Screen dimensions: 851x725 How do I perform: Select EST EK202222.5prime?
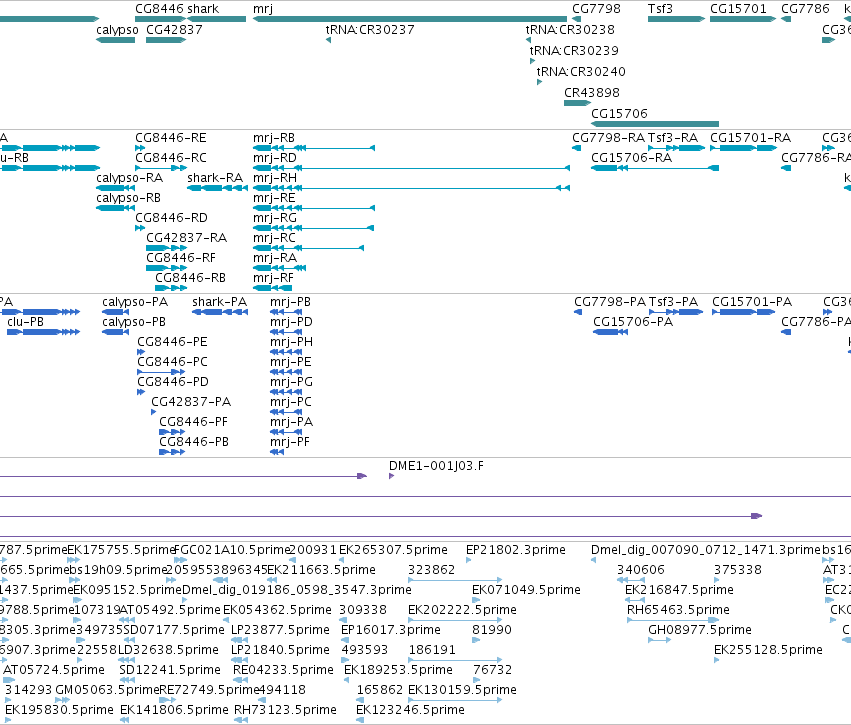[455, 620]
